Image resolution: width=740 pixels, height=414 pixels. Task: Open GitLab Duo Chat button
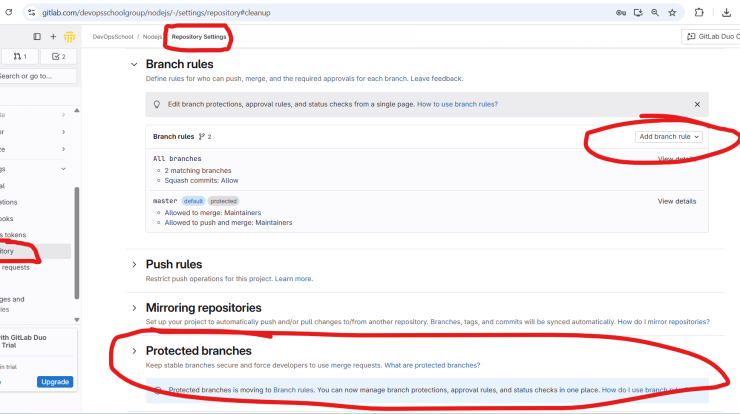[711, 36]
